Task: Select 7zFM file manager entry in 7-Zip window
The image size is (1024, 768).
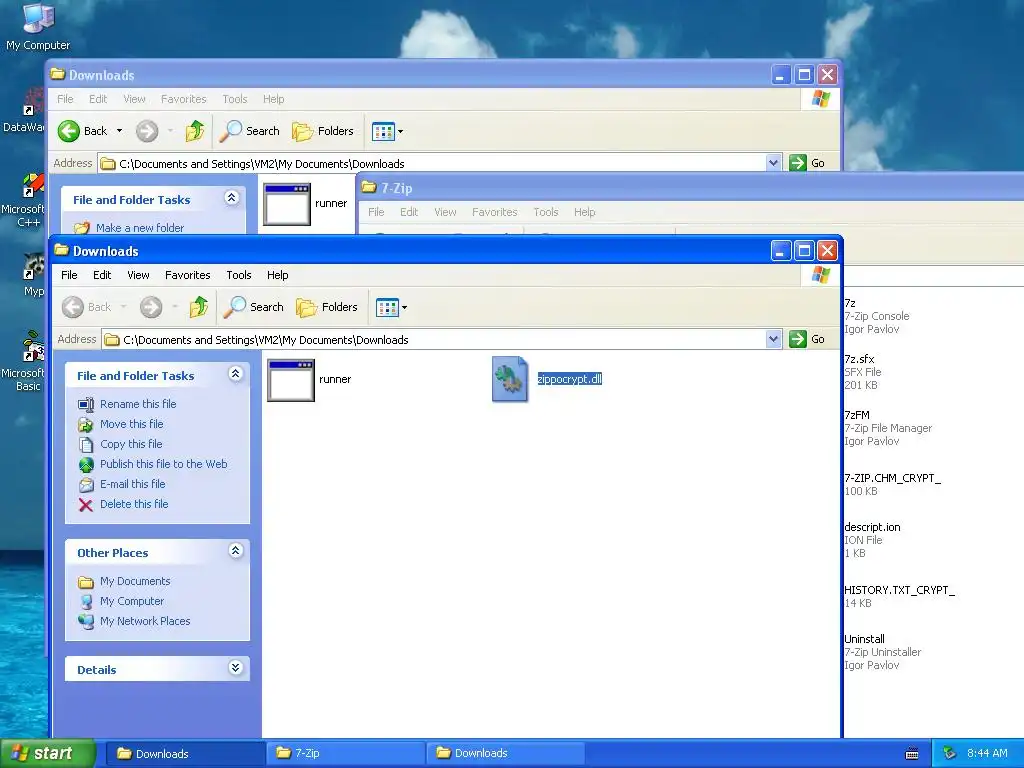Action: (857, 415)
